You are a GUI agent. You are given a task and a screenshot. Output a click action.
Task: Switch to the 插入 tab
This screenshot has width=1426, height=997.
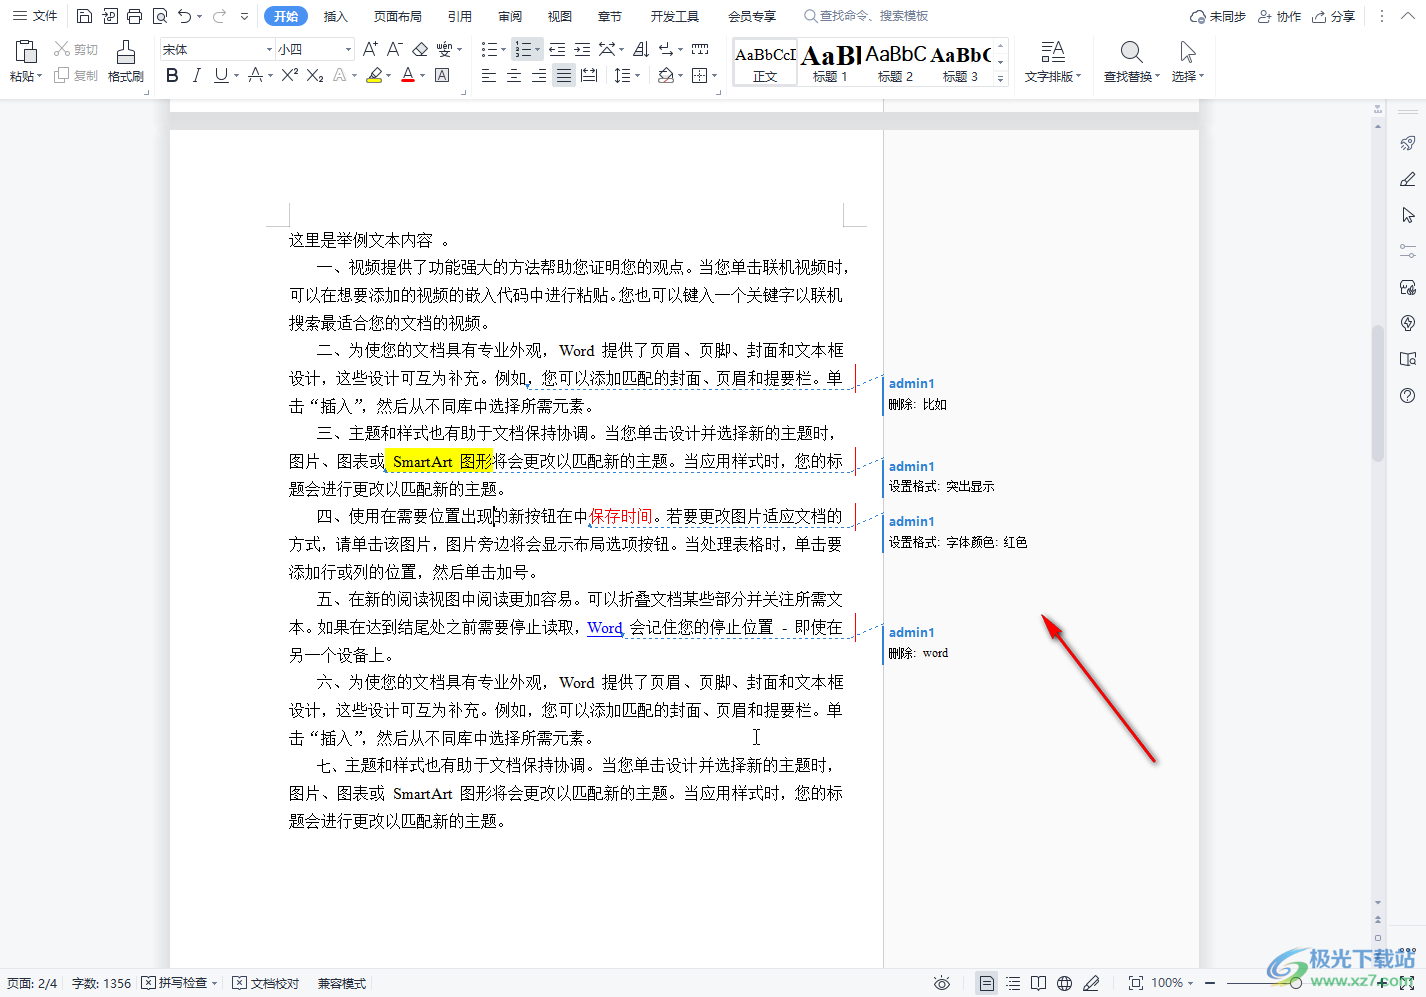pyautogui.click(x=336, y=16)
